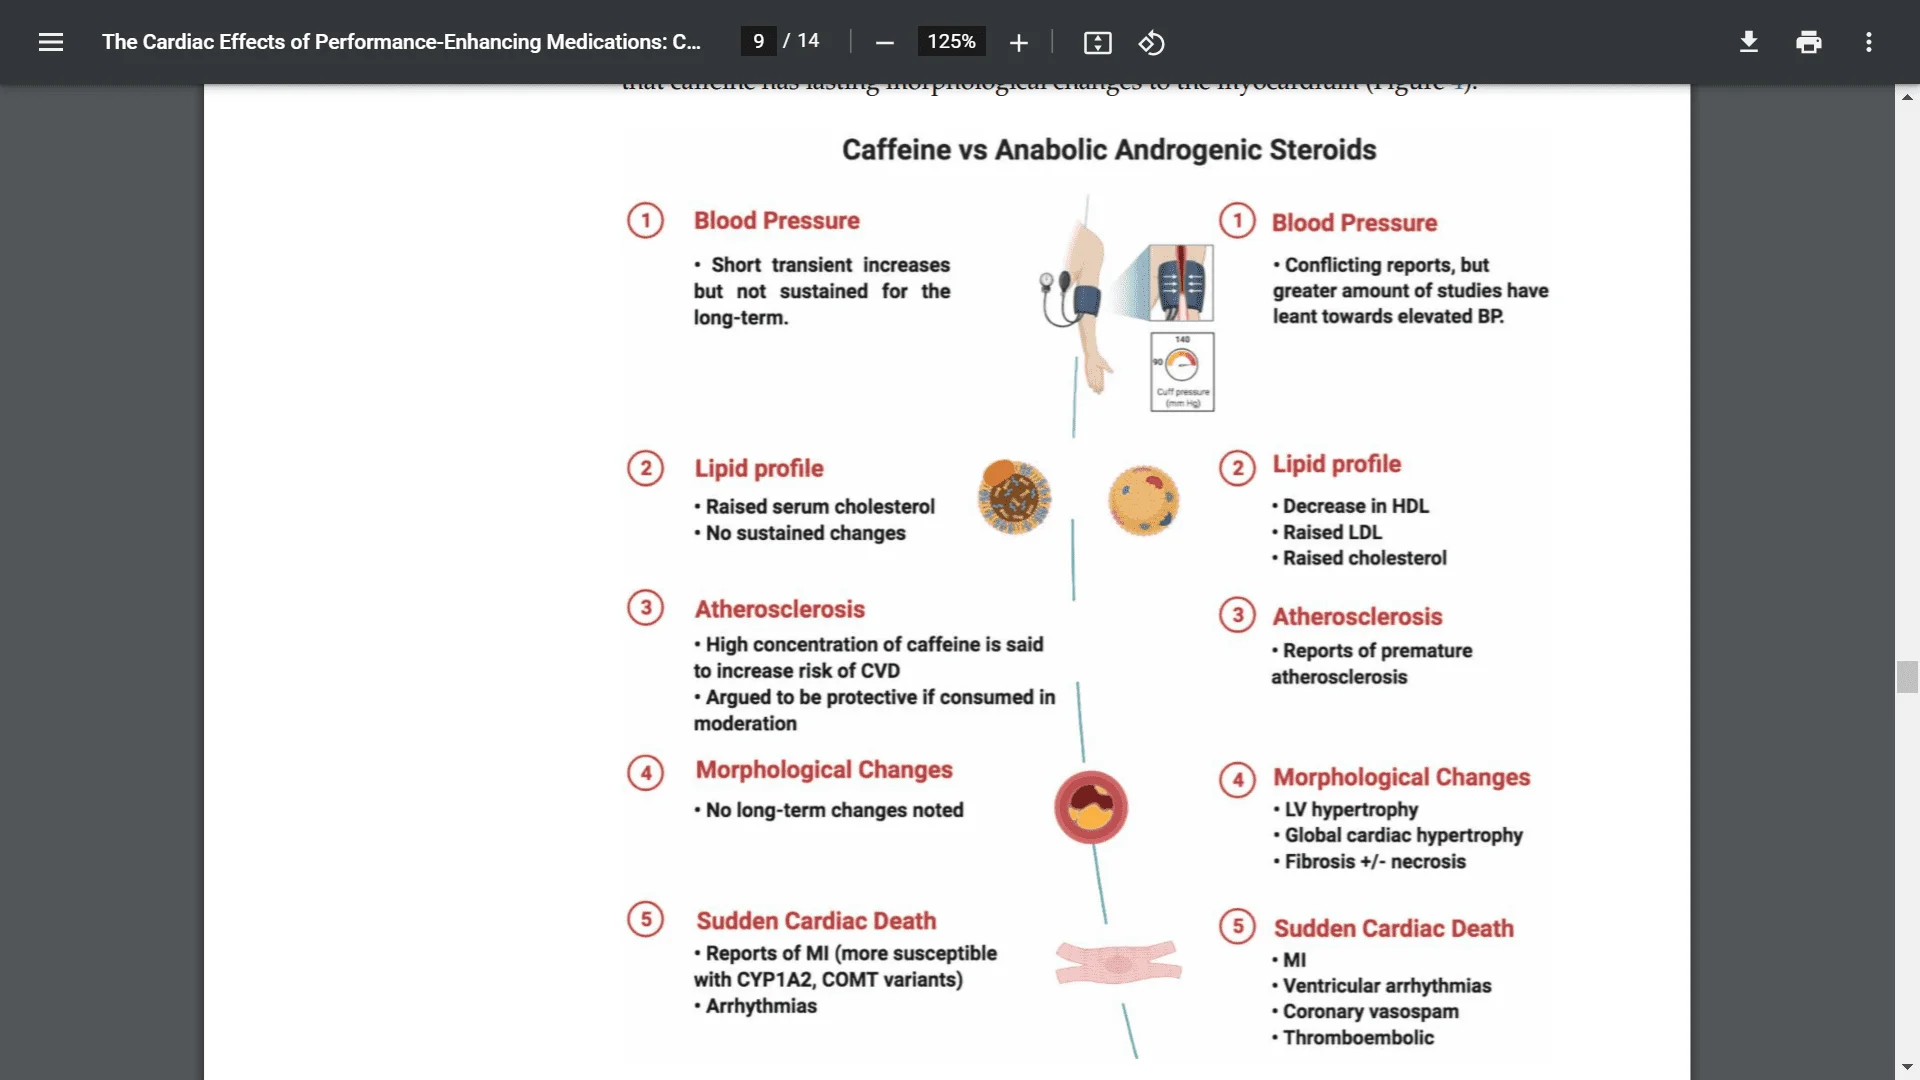Click left column 'Lipid profile' heading

coord(759,469)
